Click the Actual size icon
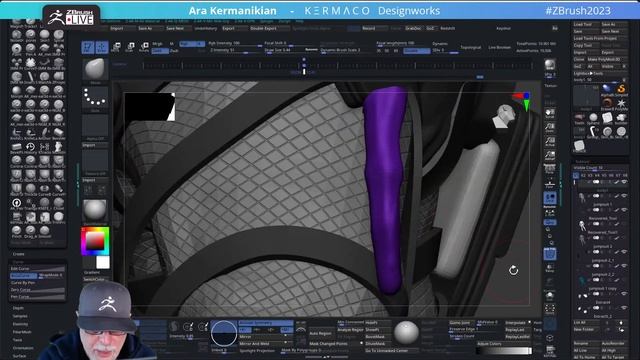This screenshot has width=640, height=360. pos(550,142)
